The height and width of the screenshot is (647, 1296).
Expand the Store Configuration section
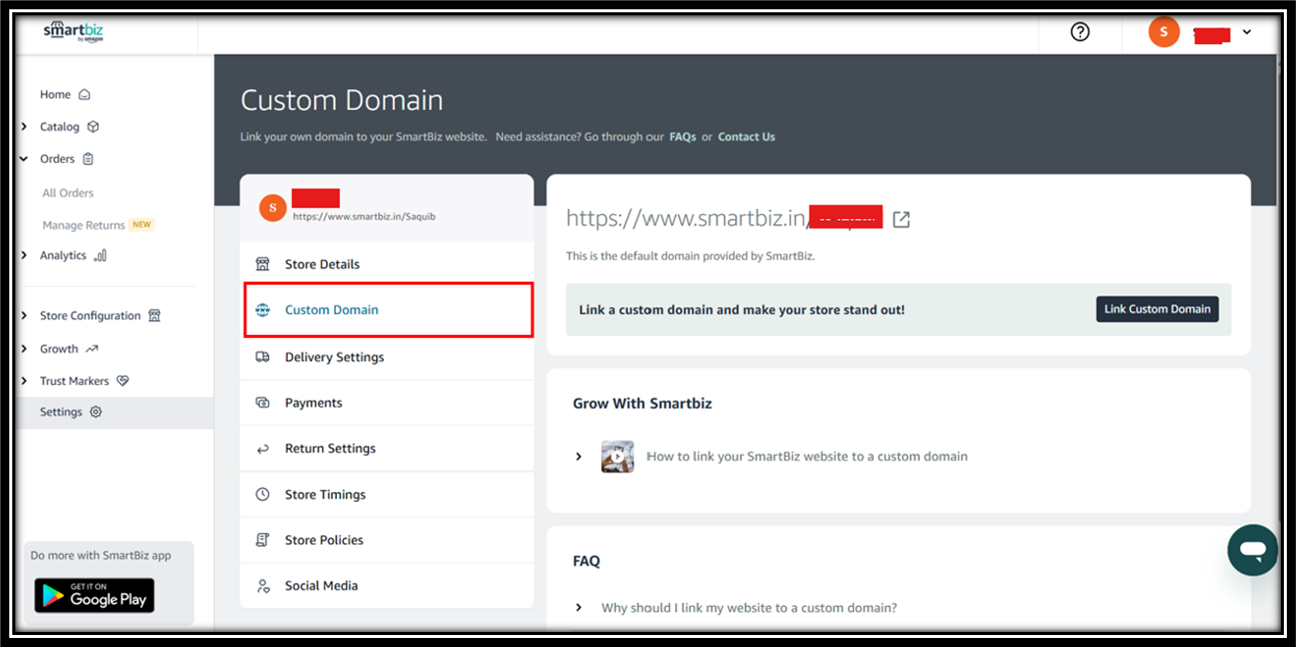click(x=24, y=316)
